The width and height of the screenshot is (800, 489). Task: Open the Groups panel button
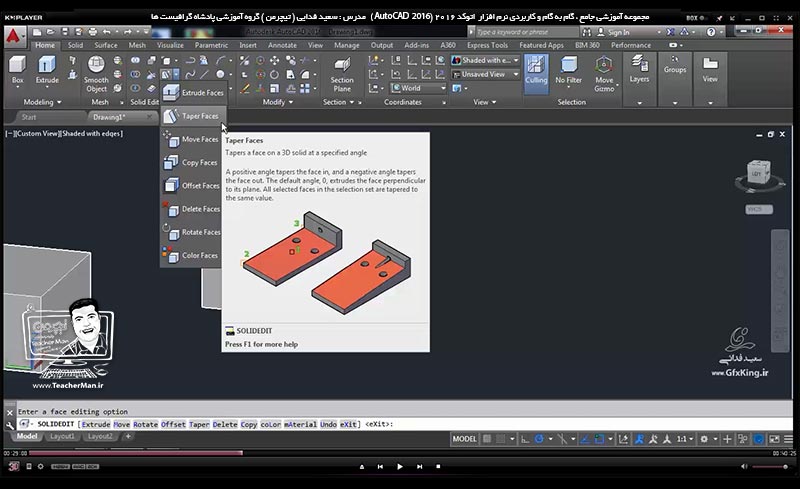click(x=675, y=65)
